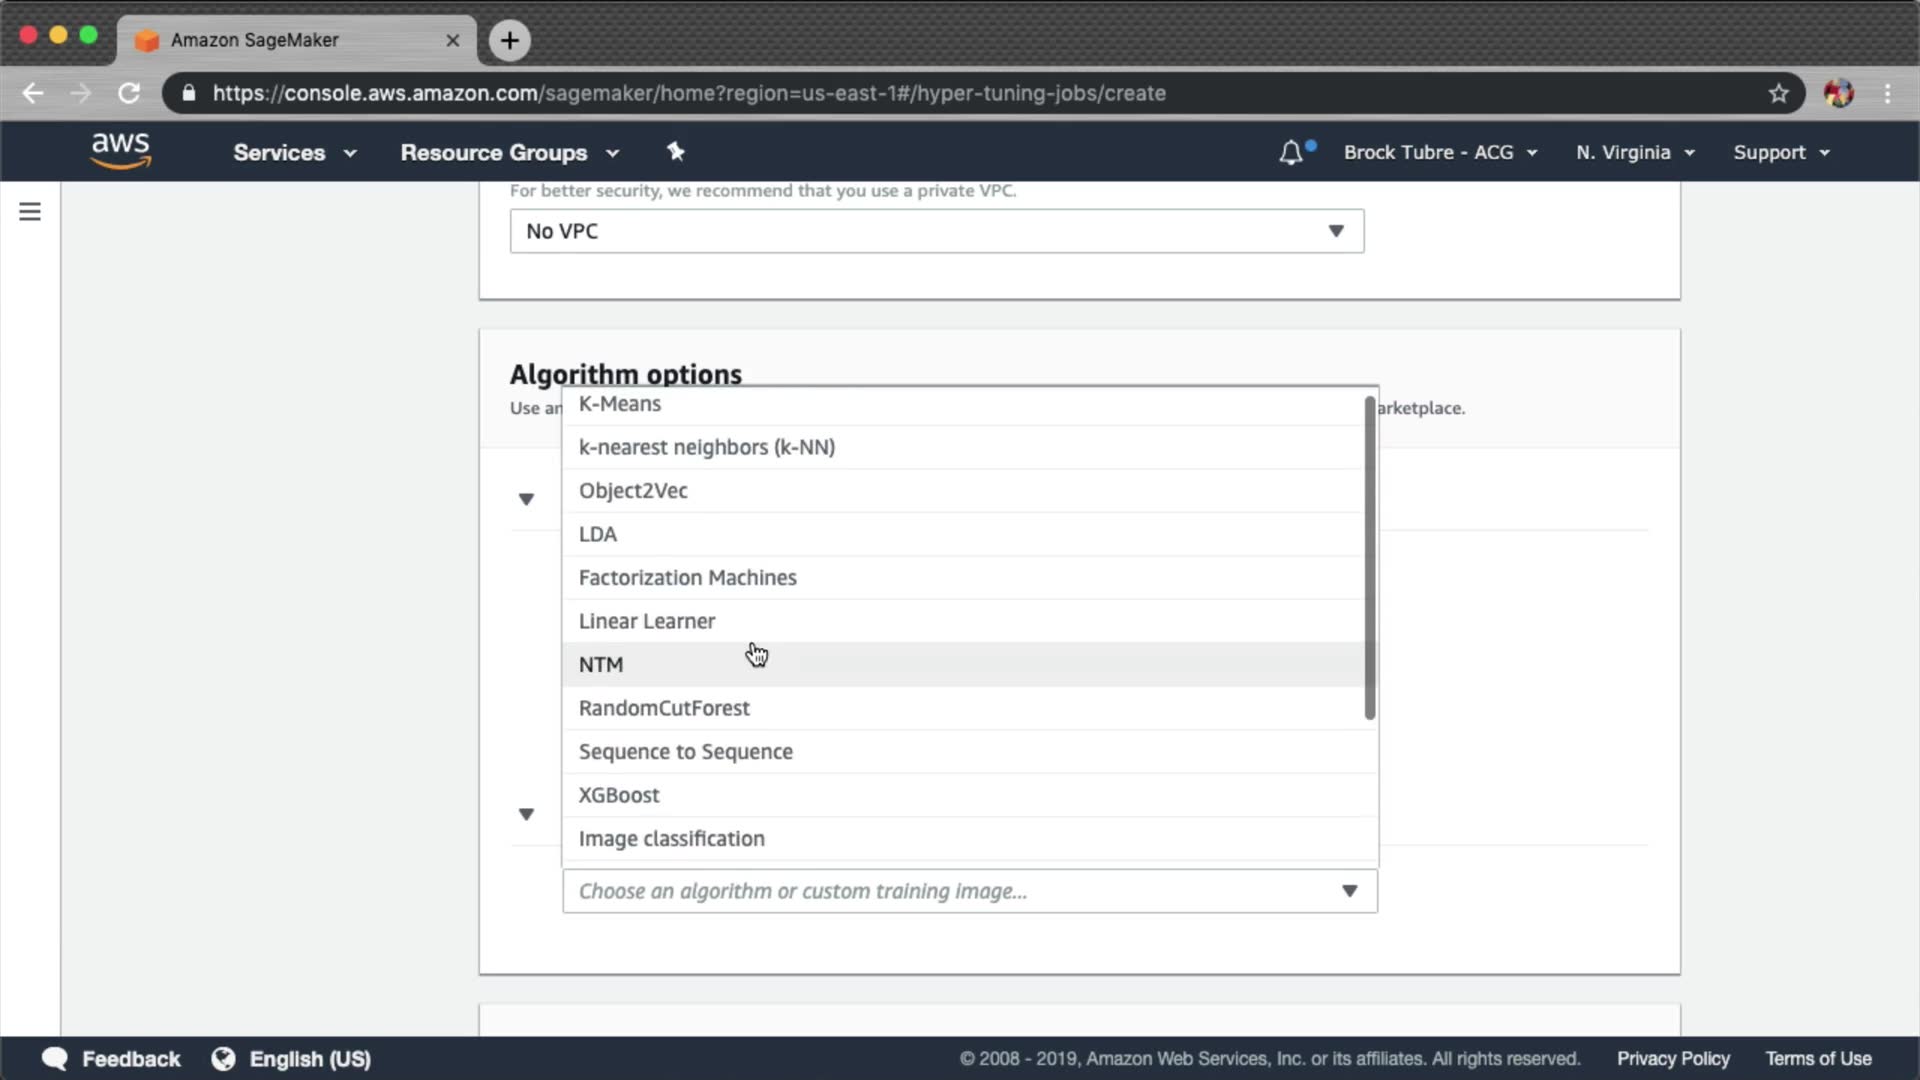Click the Feedback button in footer
Screen dimensions: 1920x1080
[x=111, y=1059]
